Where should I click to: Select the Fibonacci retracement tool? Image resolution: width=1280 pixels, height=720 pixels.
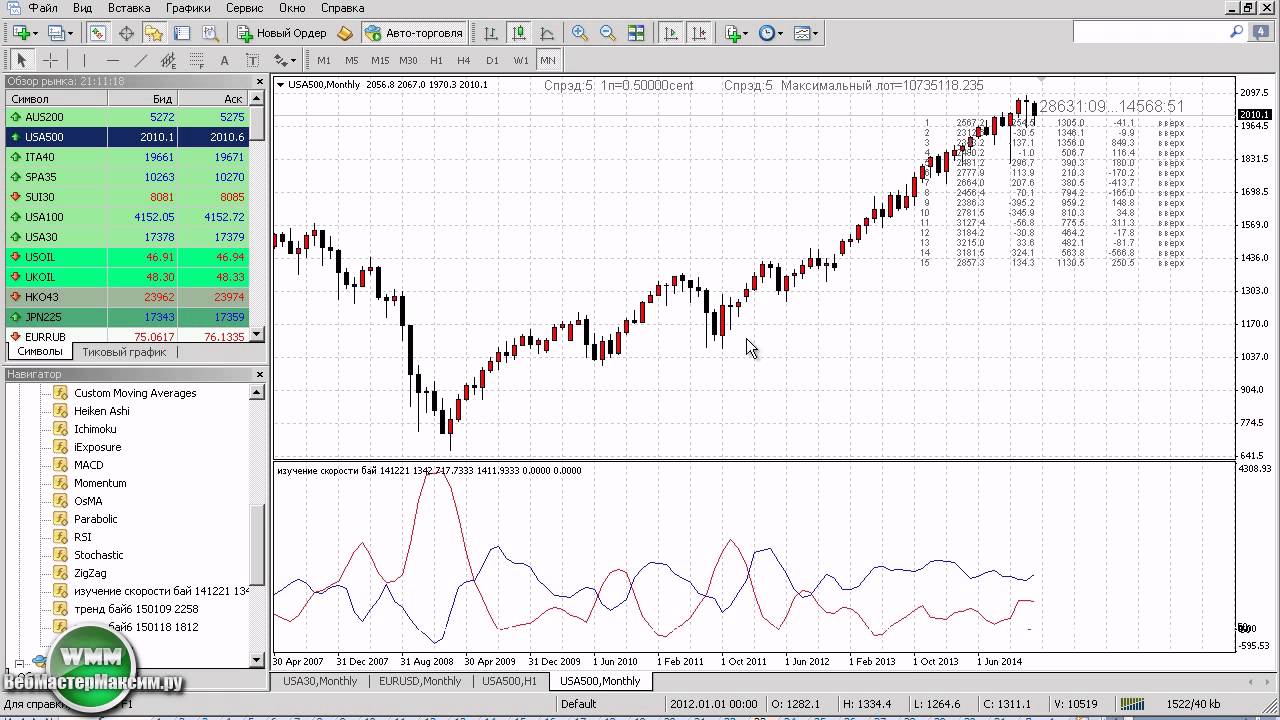(x=197, y=60)
